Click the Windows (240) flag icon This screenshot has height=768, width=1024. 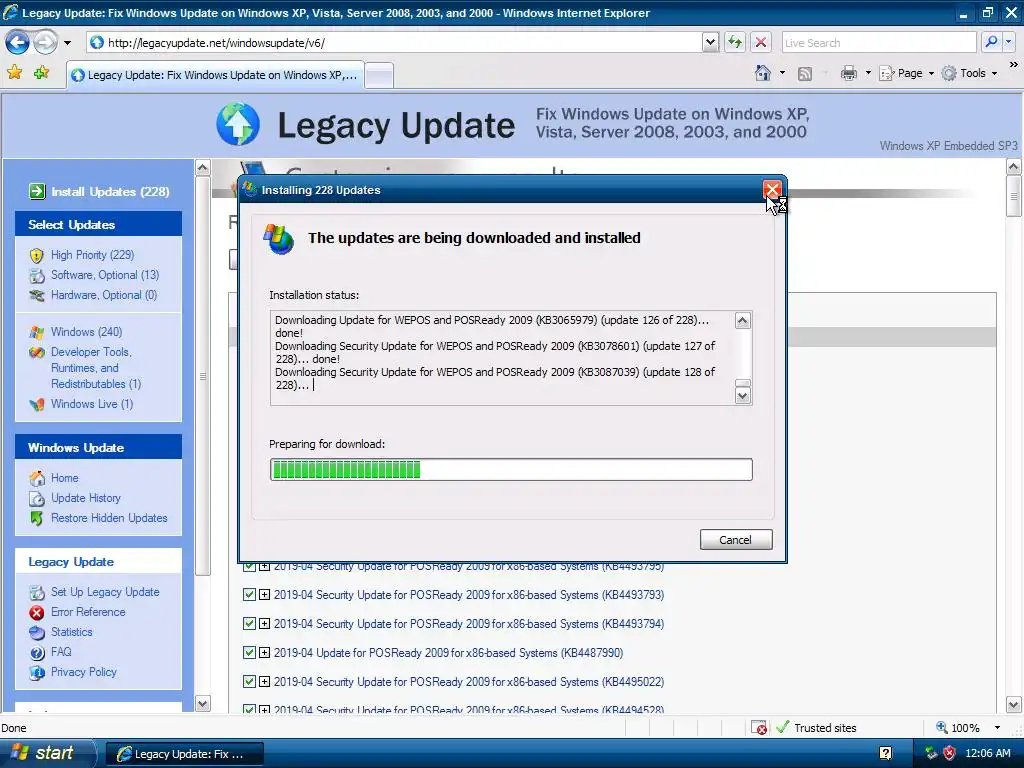pos(37,332)
